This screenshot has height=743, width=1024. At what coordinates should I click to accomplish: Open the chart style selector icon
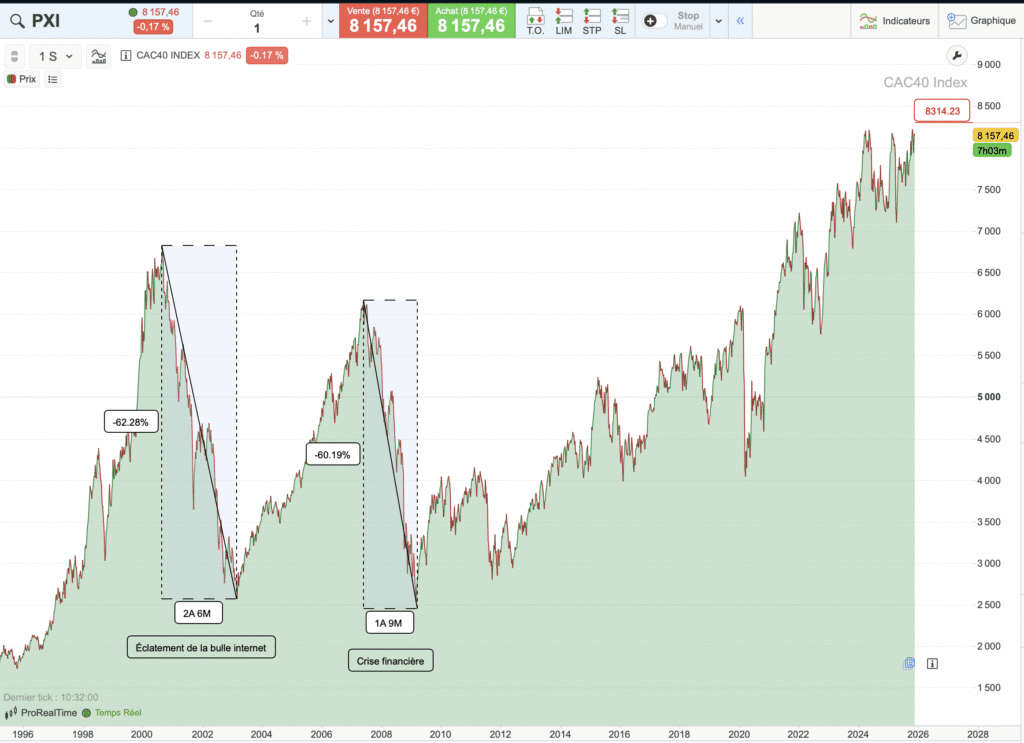97,56
